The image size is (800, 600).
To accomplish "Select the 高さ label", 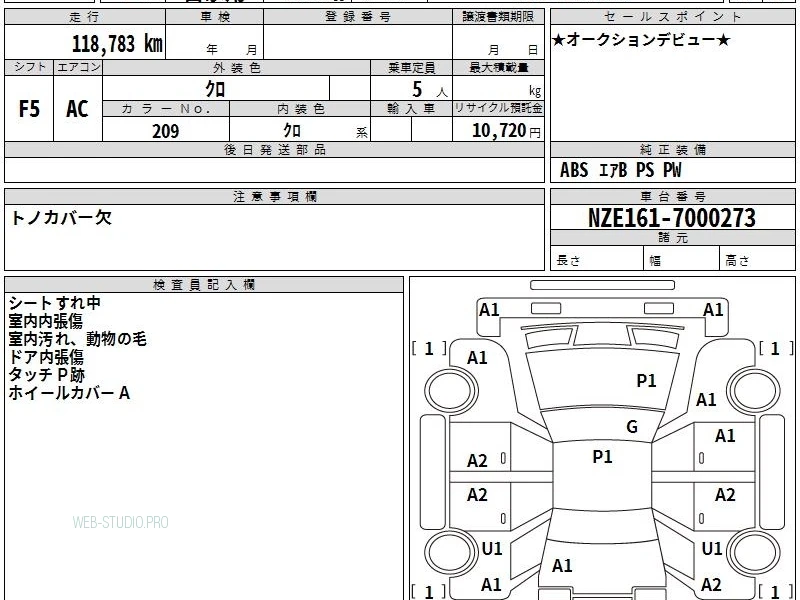I will click(x=737, y=261).
